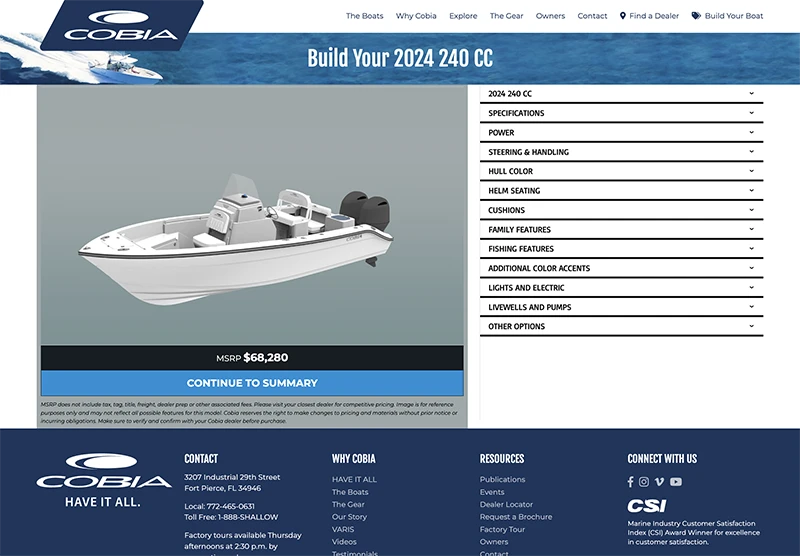Open The Gear navigation item in header
Image resolution: width=800 pixels, height=556 pixels.
click(506, 16)
